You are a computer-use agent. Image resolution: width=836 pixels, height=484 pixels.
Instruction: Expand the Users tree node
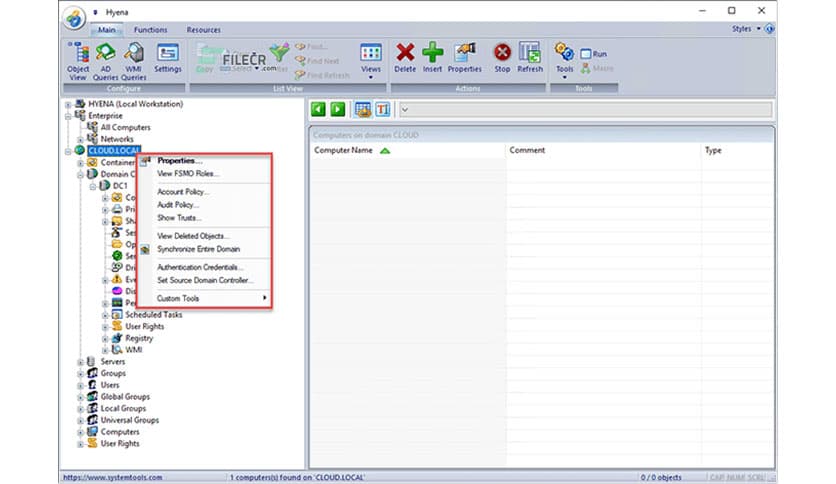click(x=81, y=386)
